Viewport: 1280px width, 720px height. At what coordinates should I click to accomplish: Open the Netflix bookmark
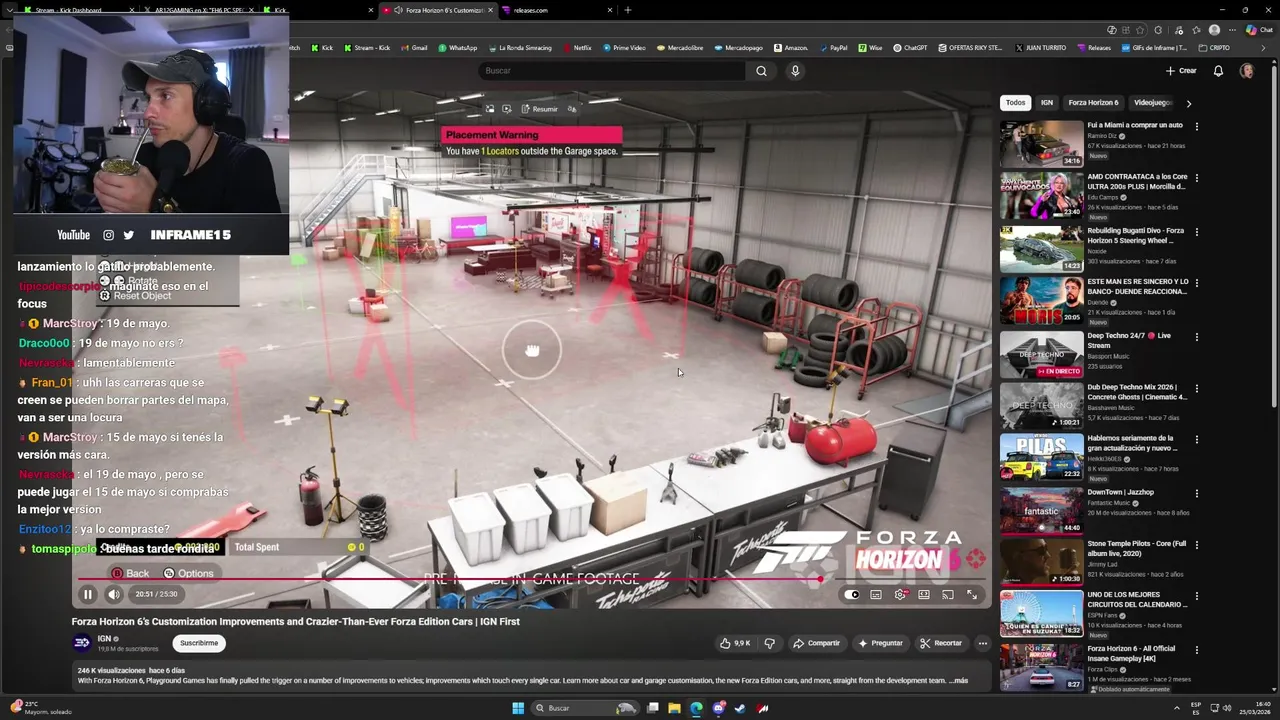pos(577,48)
